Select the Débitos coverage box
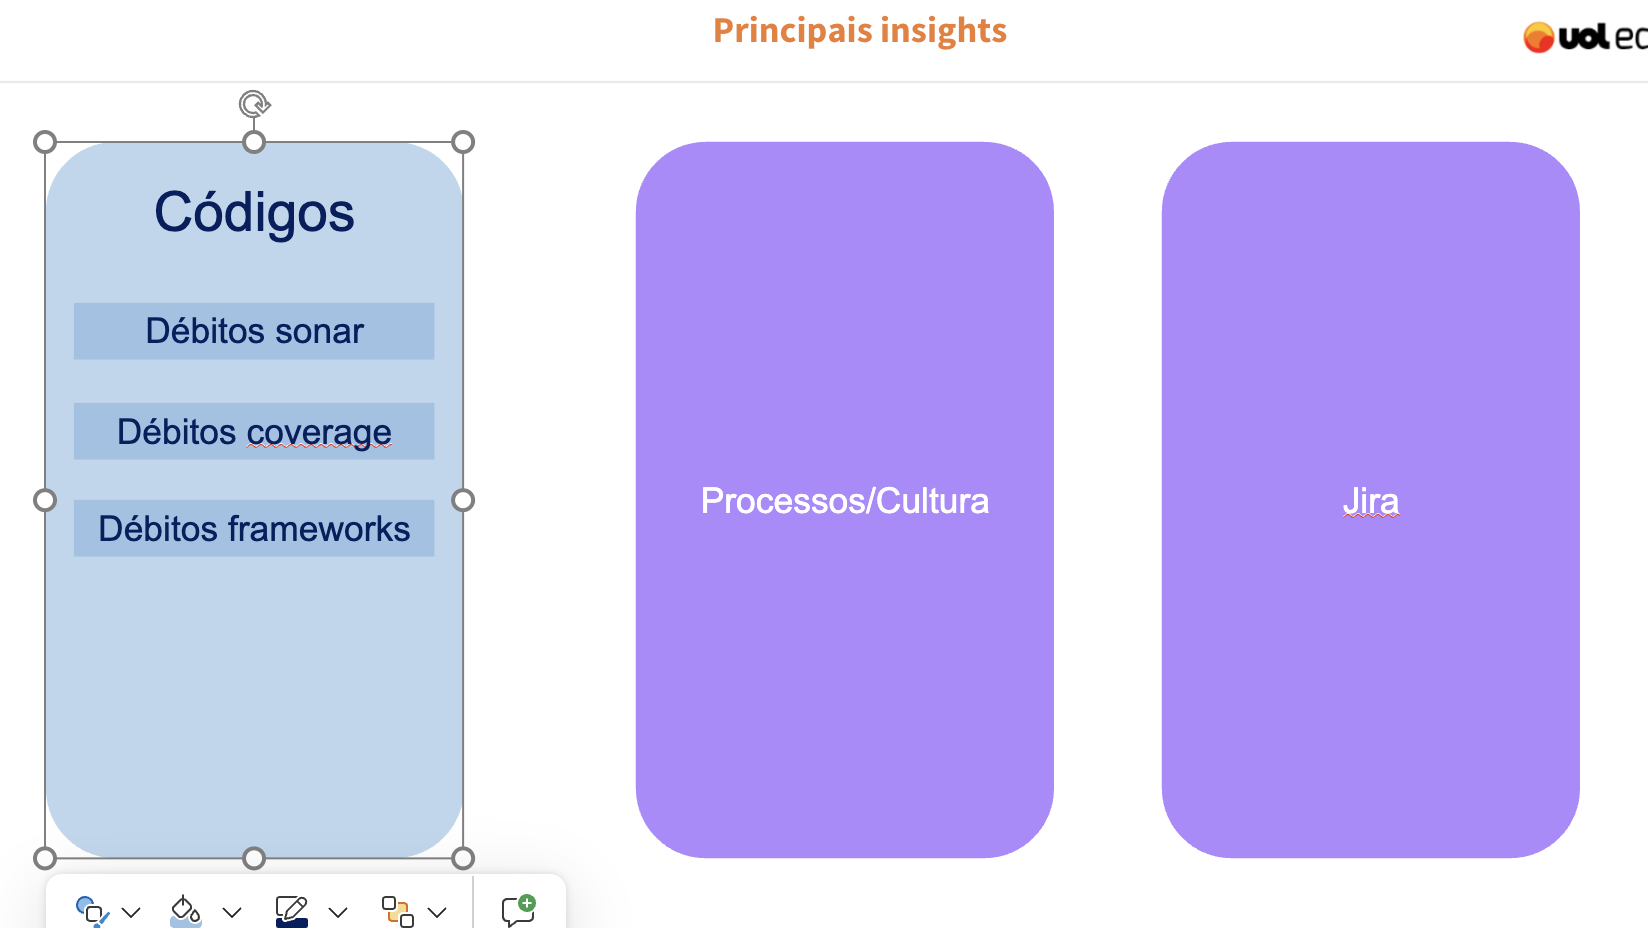The width and height of the screenshot is (1648, 928). 254,431
